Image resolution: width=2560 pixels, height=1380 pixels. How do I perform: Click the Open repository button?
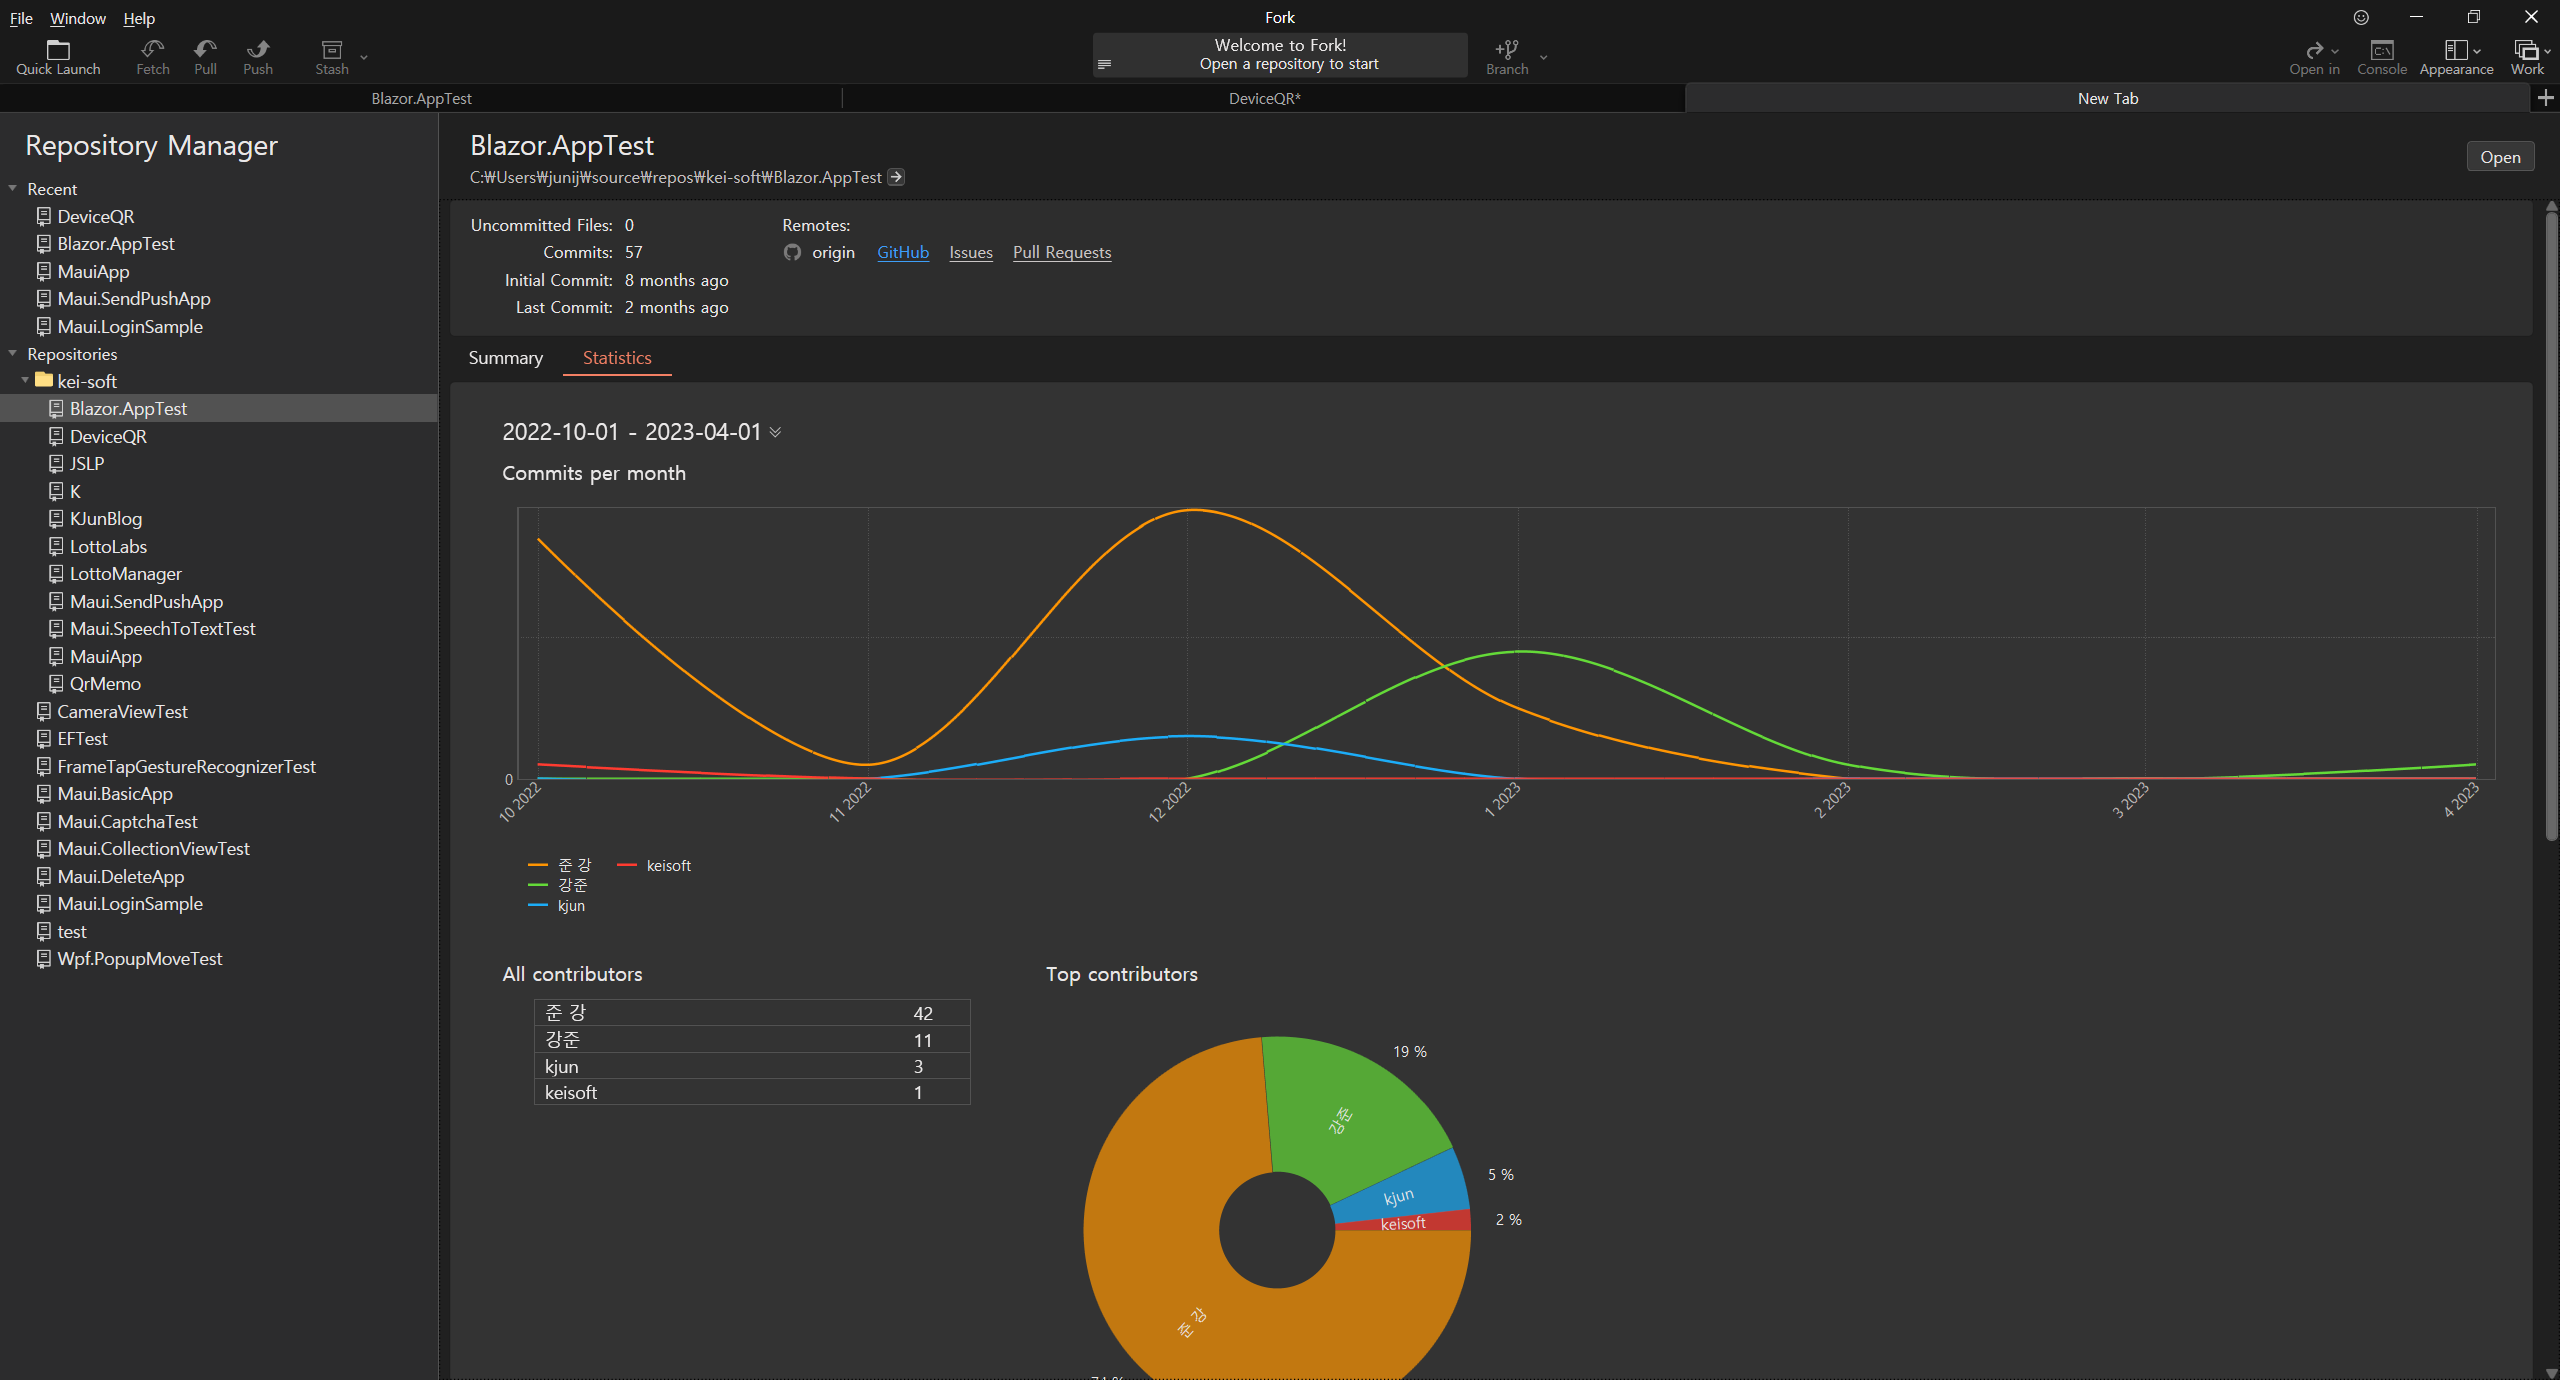coord(2499,157)
